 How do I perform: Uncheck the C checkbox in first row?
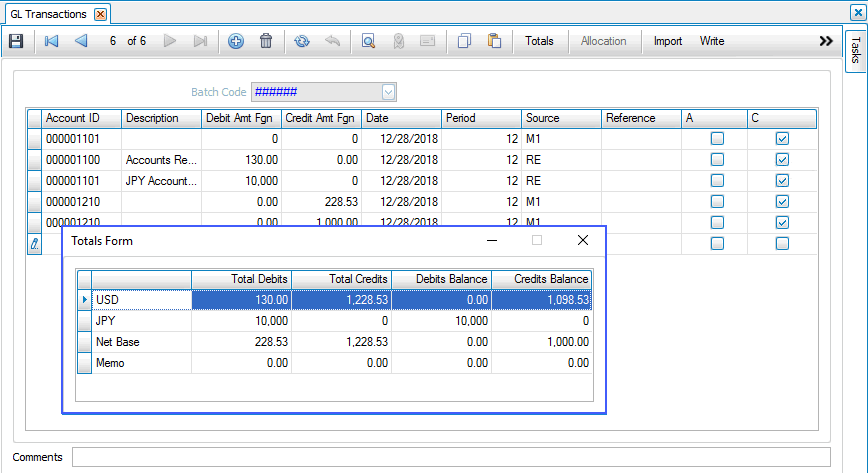(x=782, y=139)
